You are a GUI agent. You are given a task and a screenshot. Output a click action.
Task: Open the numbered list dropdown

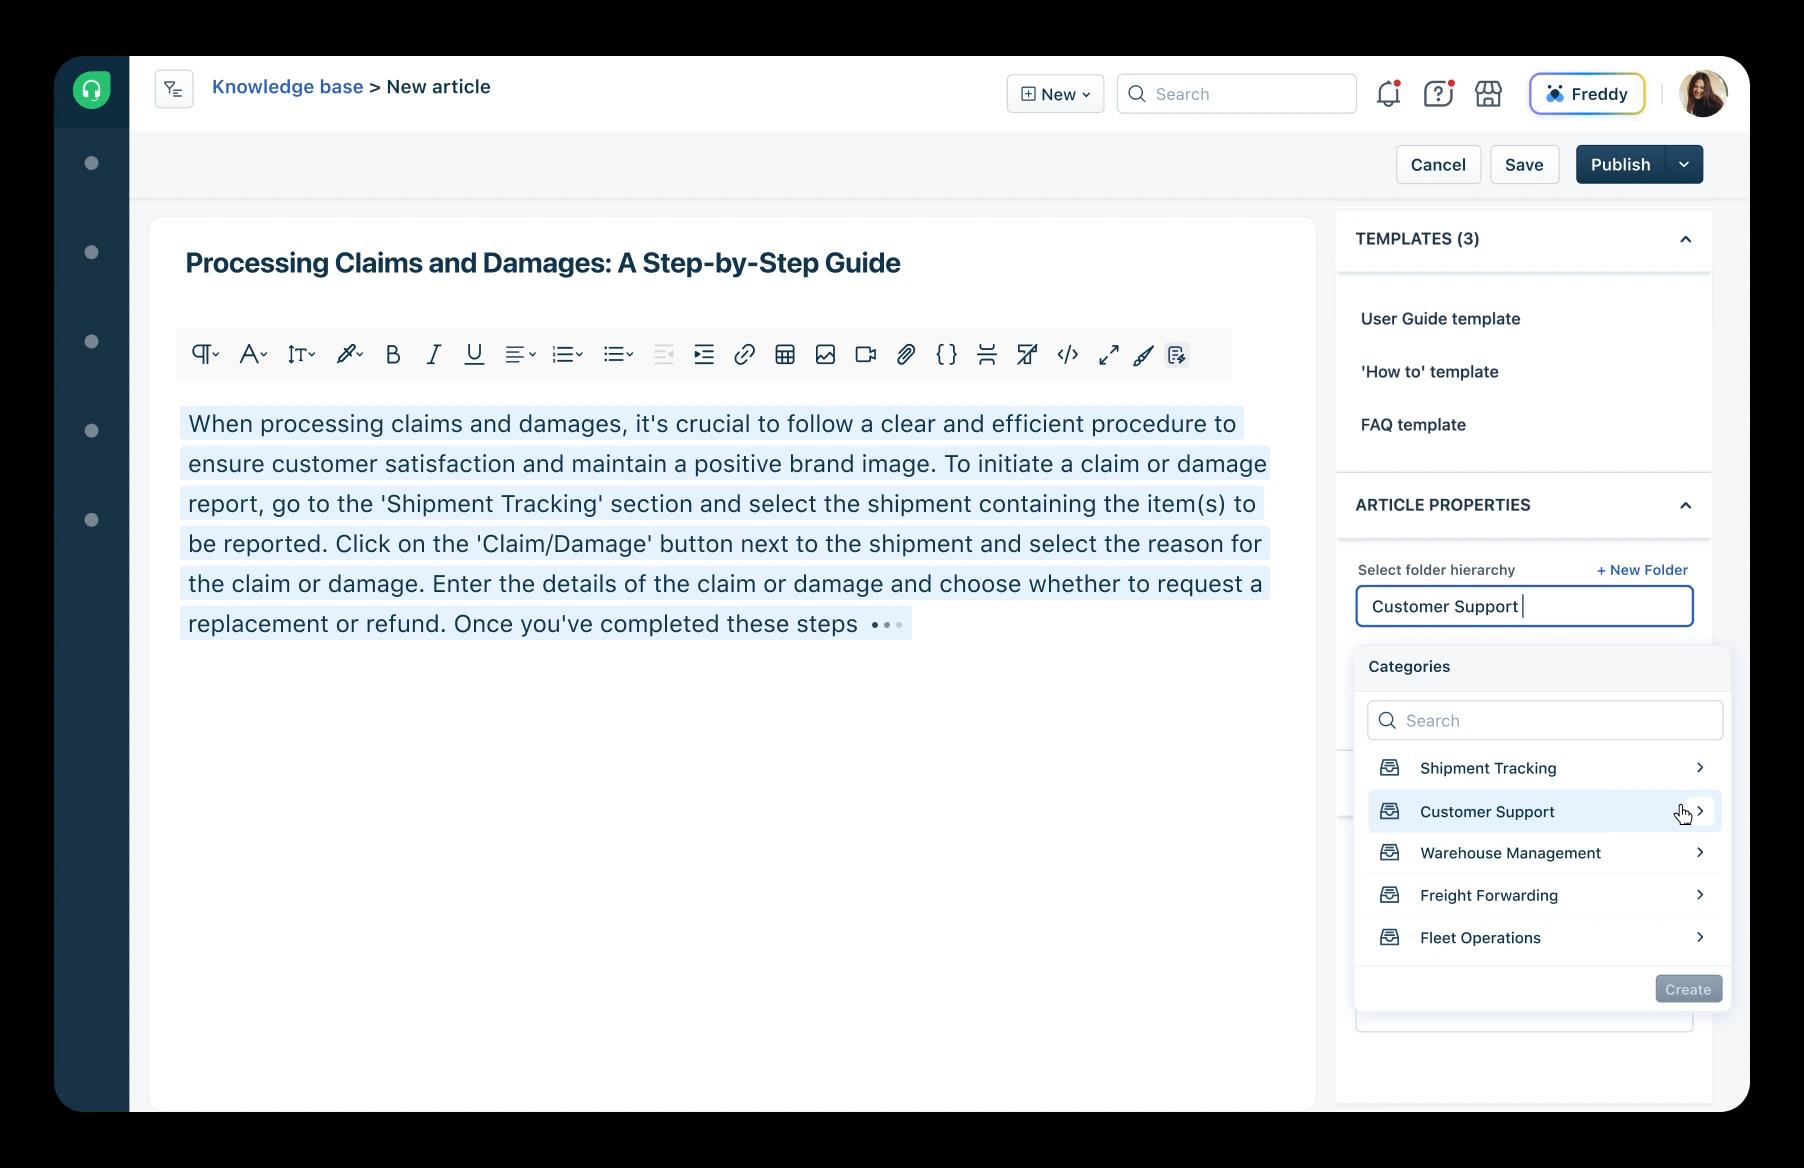tap(567, 354)
